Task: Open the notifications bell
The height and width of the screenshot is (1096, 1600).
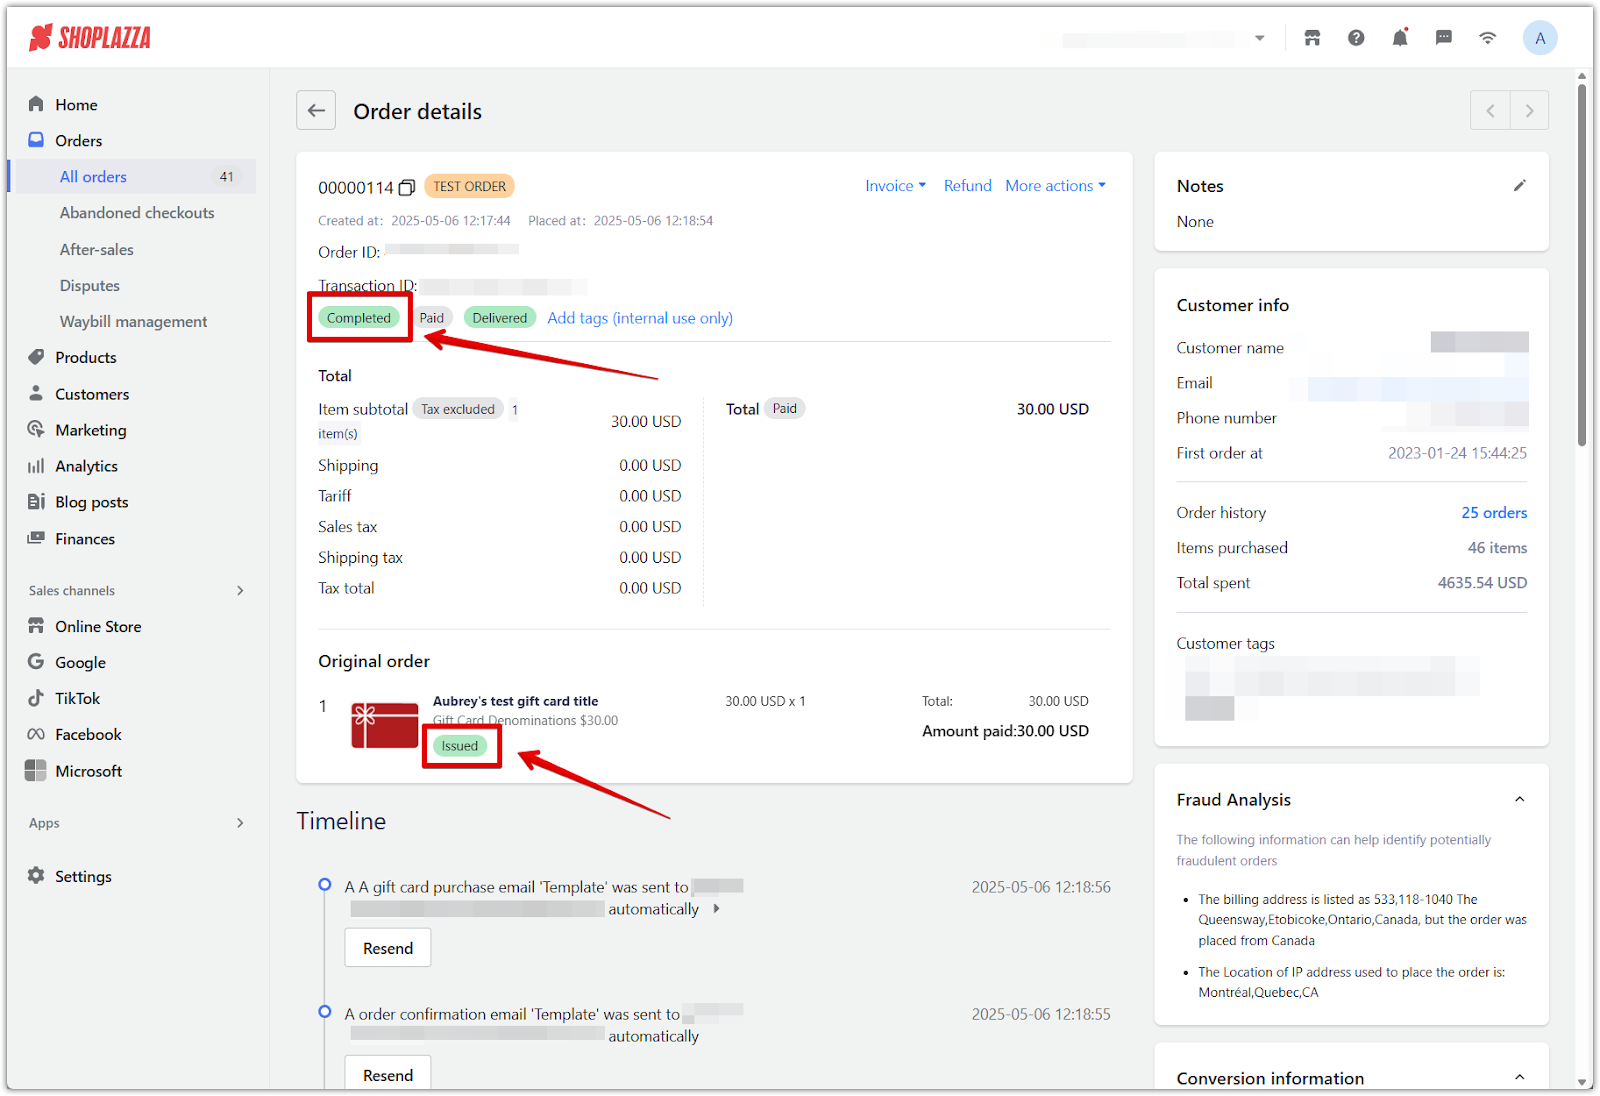Action: [1400, 38]
